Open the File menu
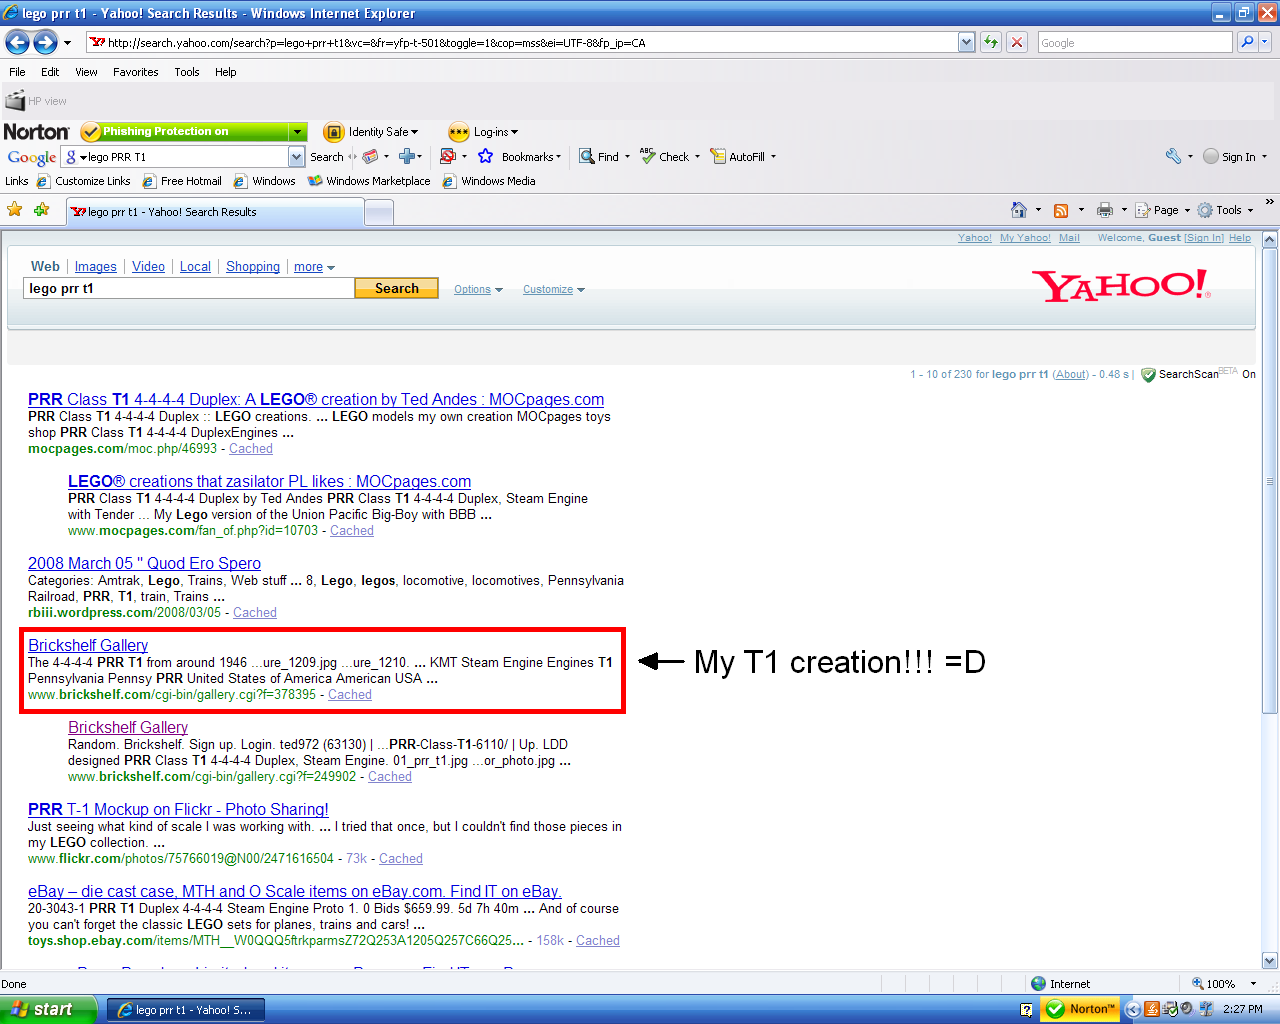 (x=17, y=72)
